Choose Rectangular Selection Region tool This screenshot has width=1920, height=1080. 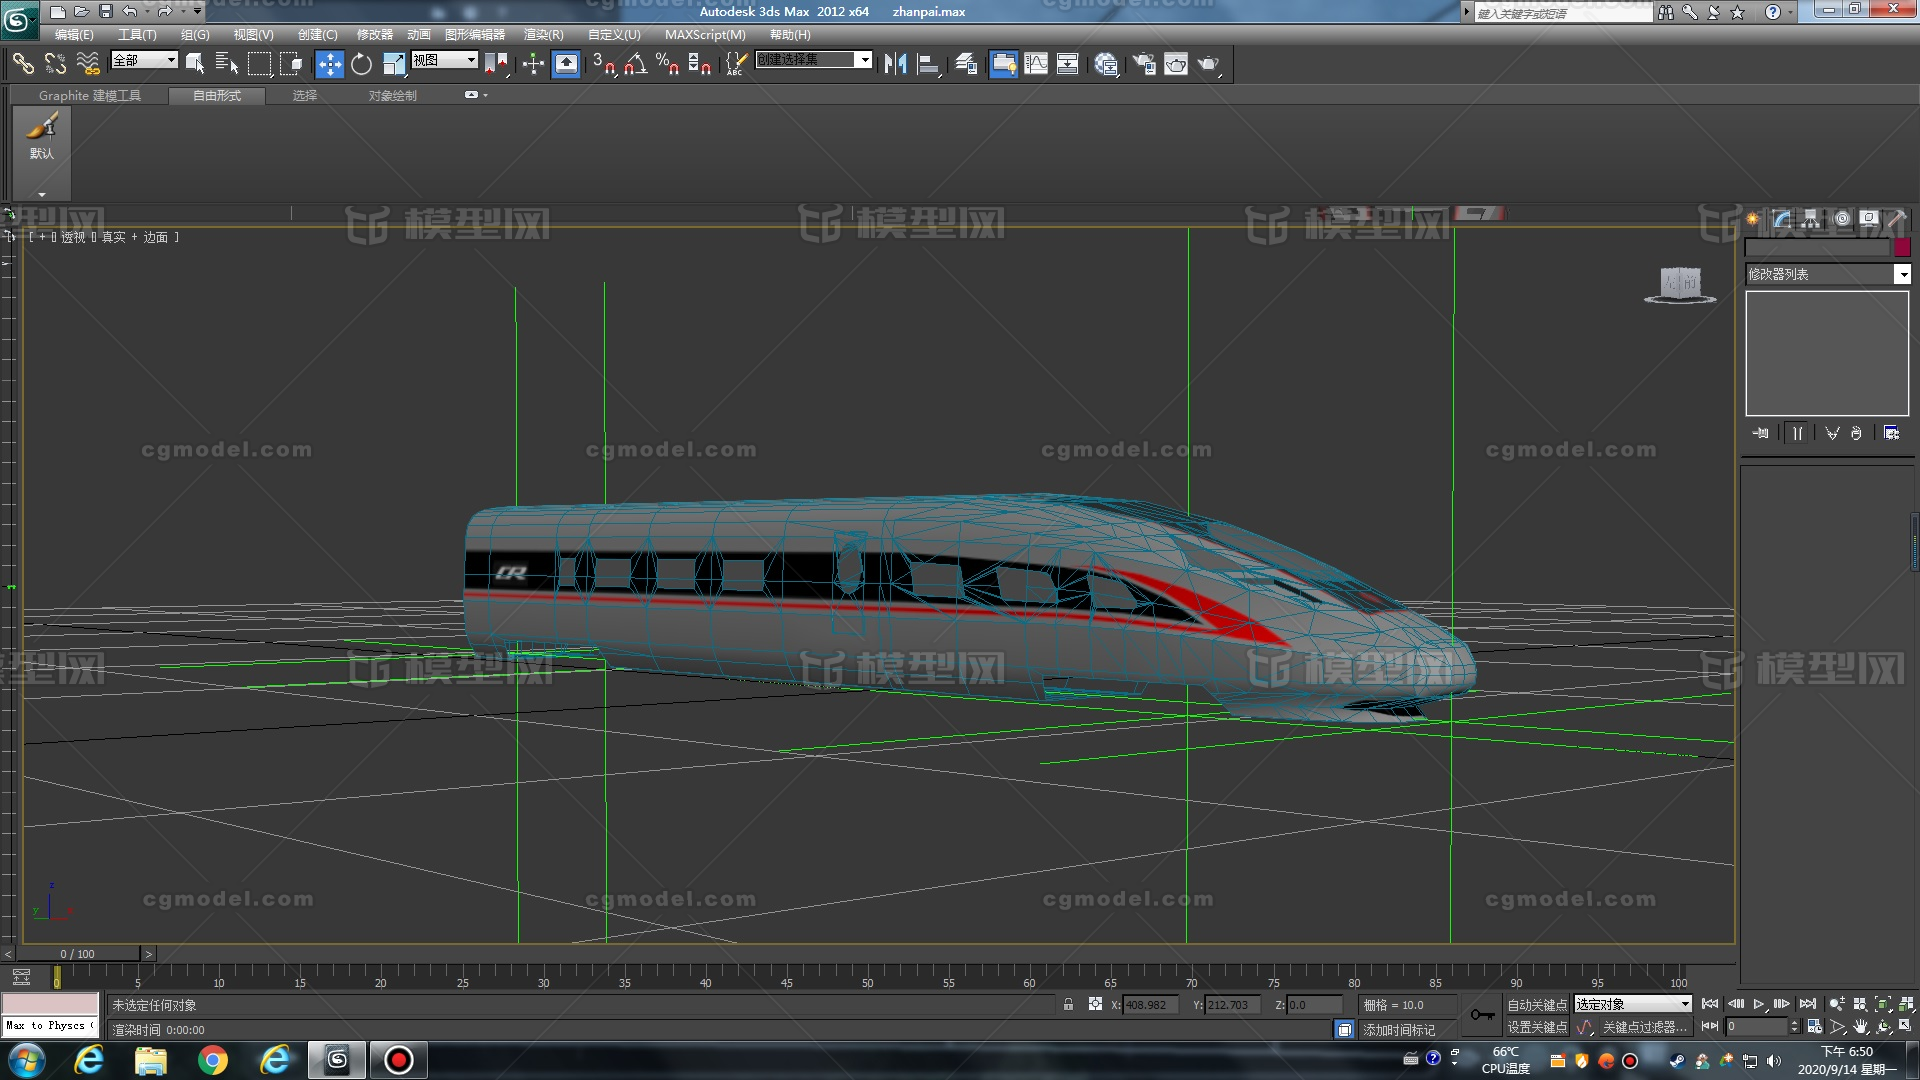pyautogui.click(x=259, y=64)
